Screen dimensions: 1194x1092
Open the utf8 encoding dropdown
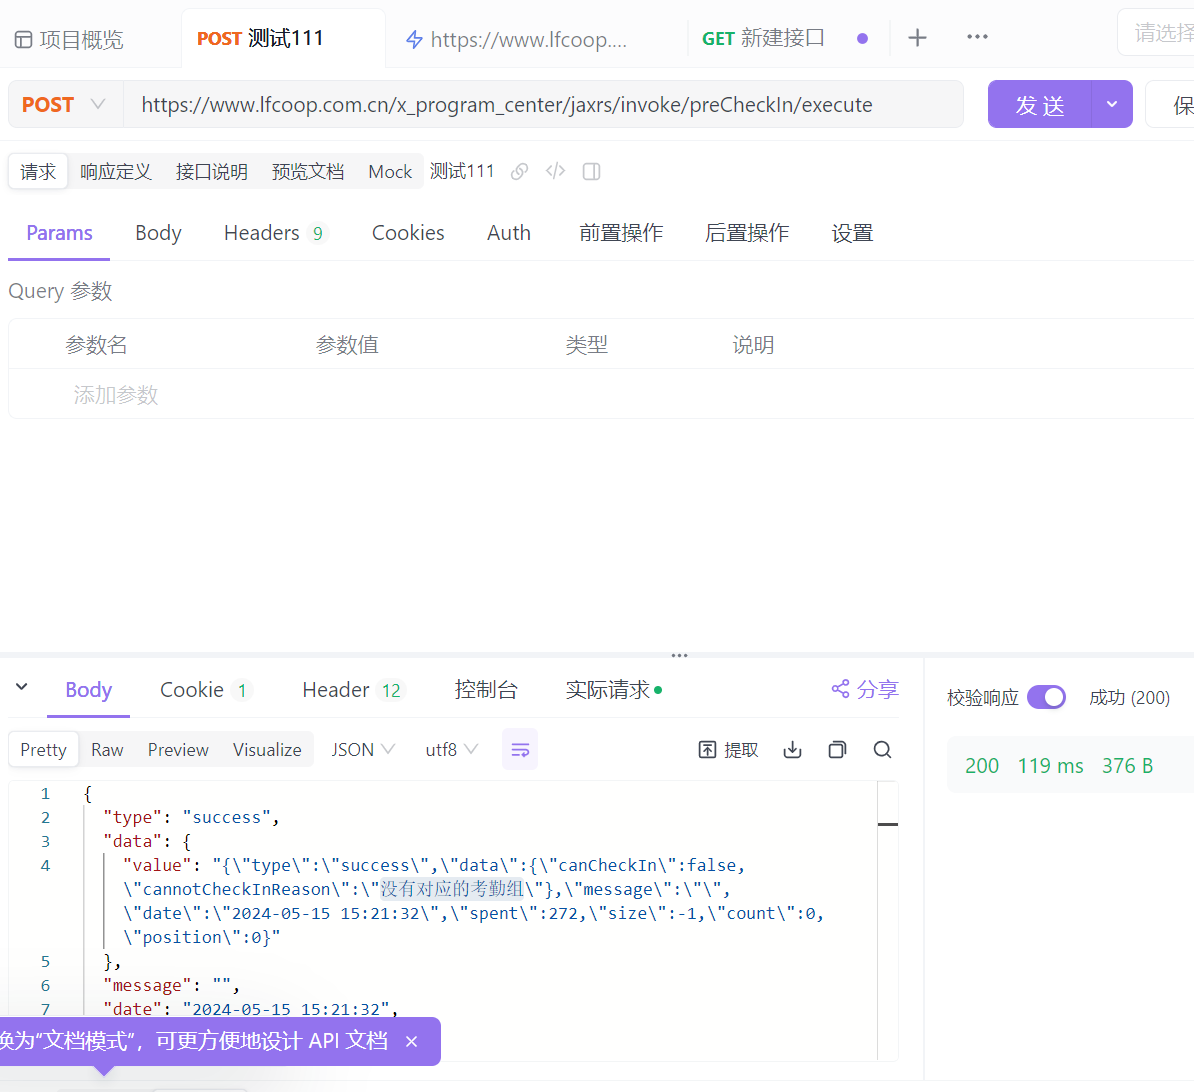tap(452, 750)
